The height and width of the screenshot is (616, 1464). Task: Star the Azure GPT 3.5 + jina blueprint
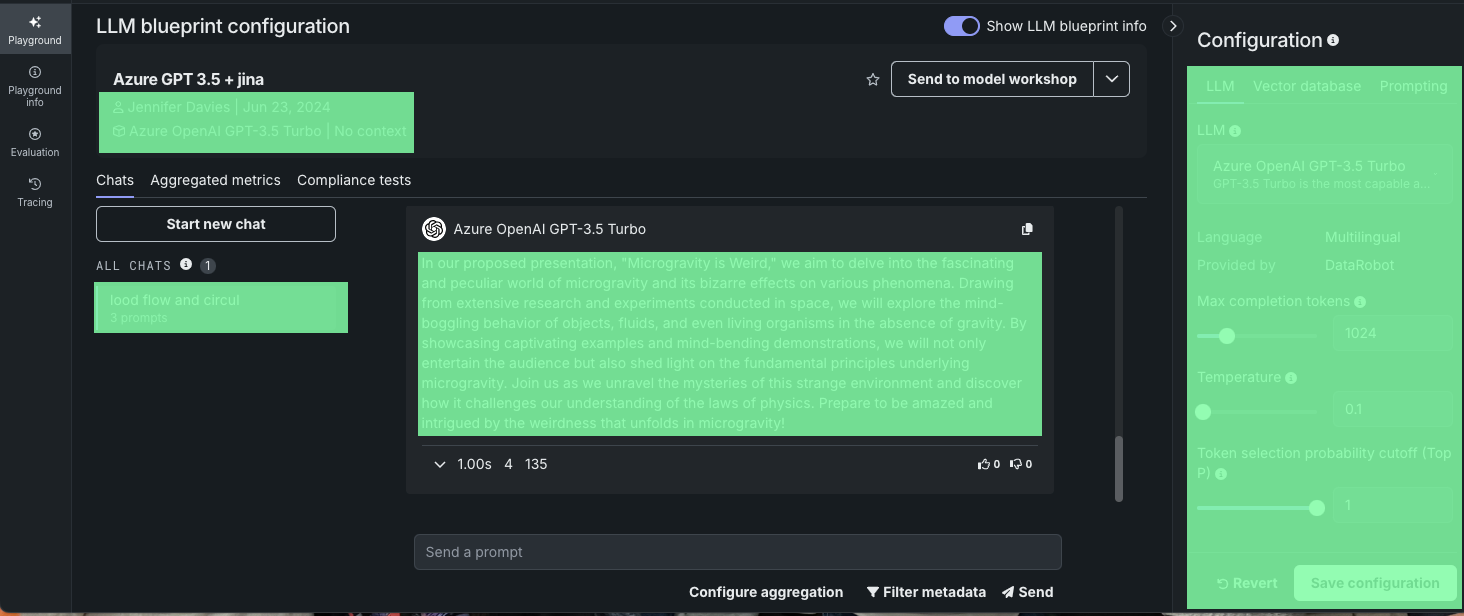[x=873, y=80]
